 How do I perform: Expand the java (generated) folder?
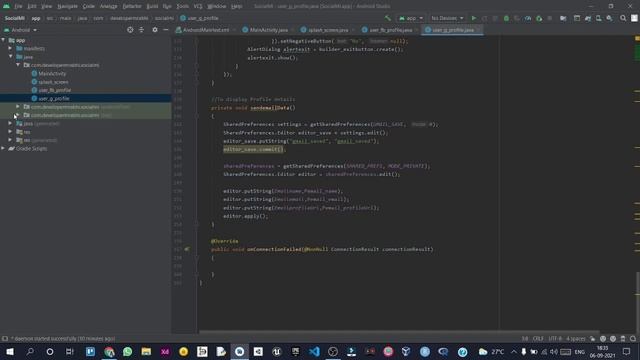(x=10, y=123)
